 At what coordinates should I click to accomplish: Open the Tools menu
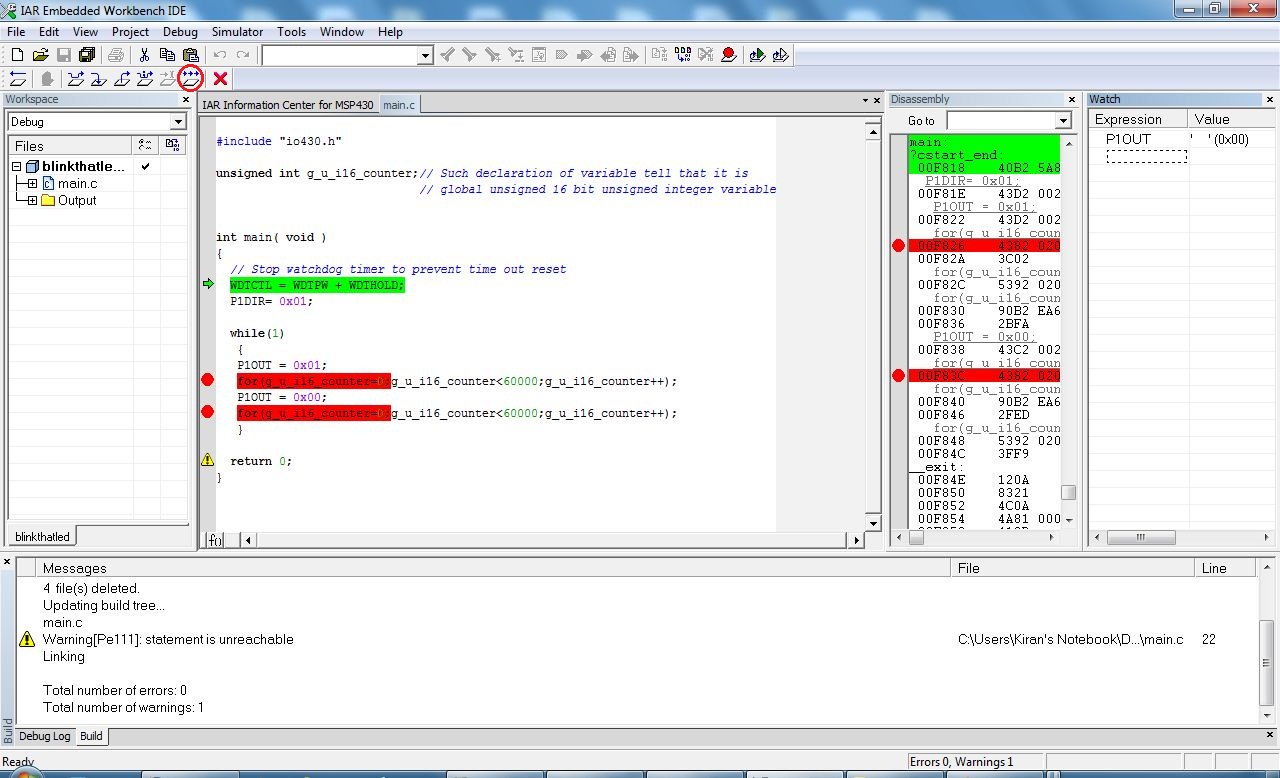pos(291,32)
